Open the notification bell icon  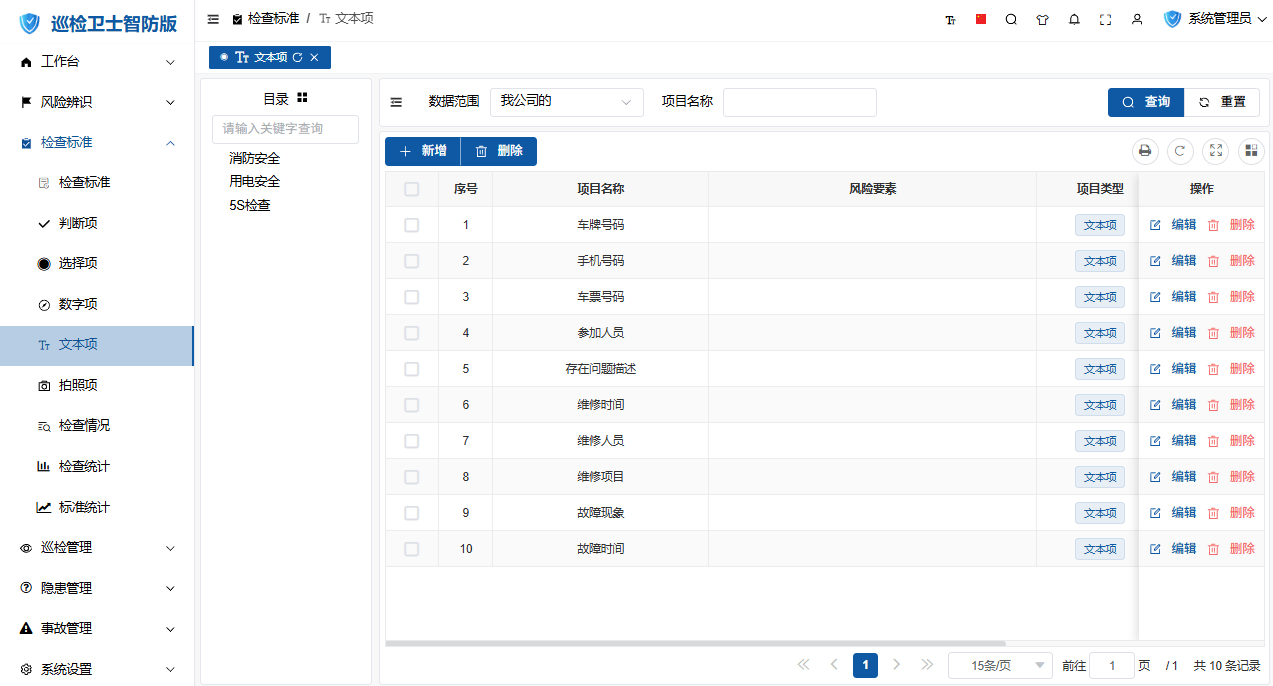pyautogui.click(x=1074, y=19)
